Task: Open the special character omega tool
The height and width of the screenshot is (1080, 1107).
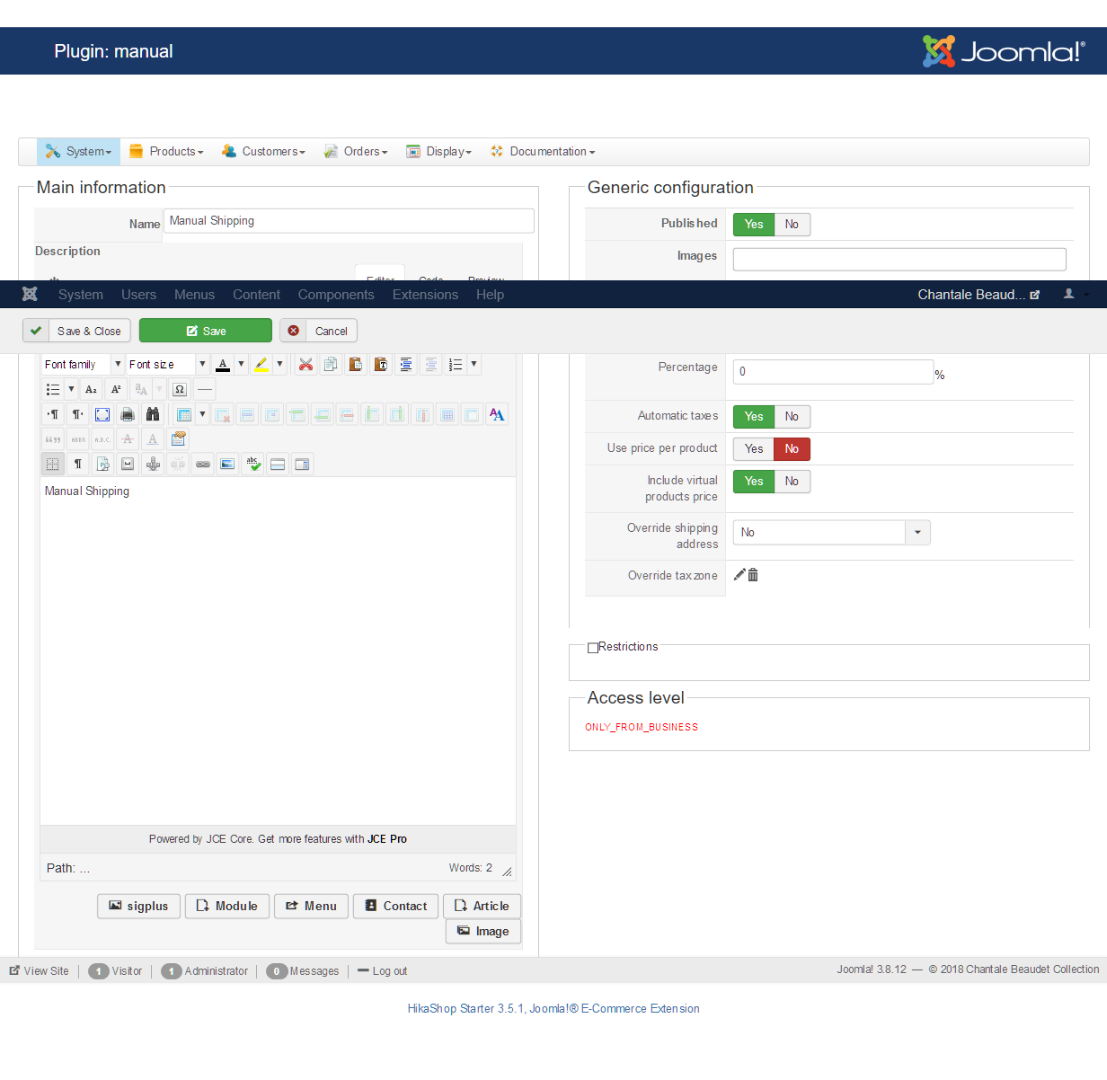Action: 179,390
